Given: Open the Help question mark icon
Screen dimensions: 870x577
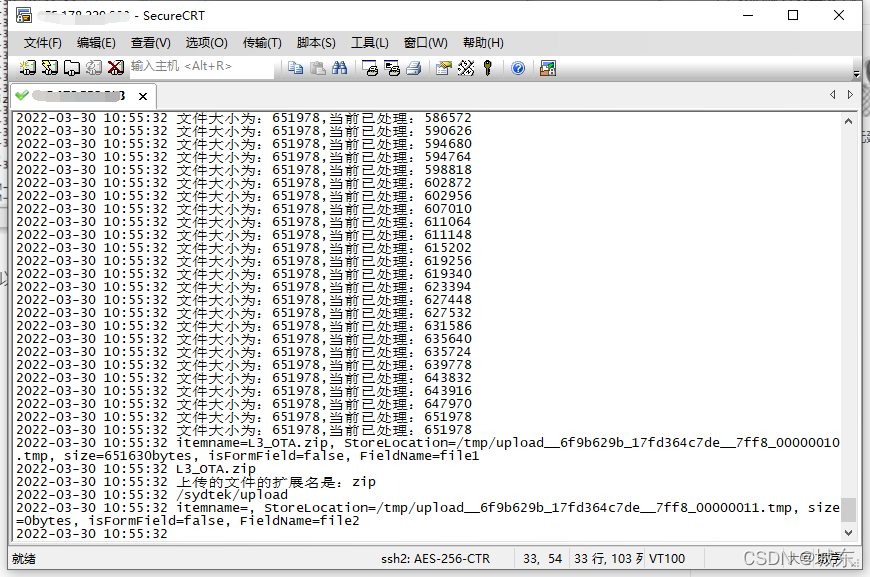Looking at the screenshot, I should point(518,68).
